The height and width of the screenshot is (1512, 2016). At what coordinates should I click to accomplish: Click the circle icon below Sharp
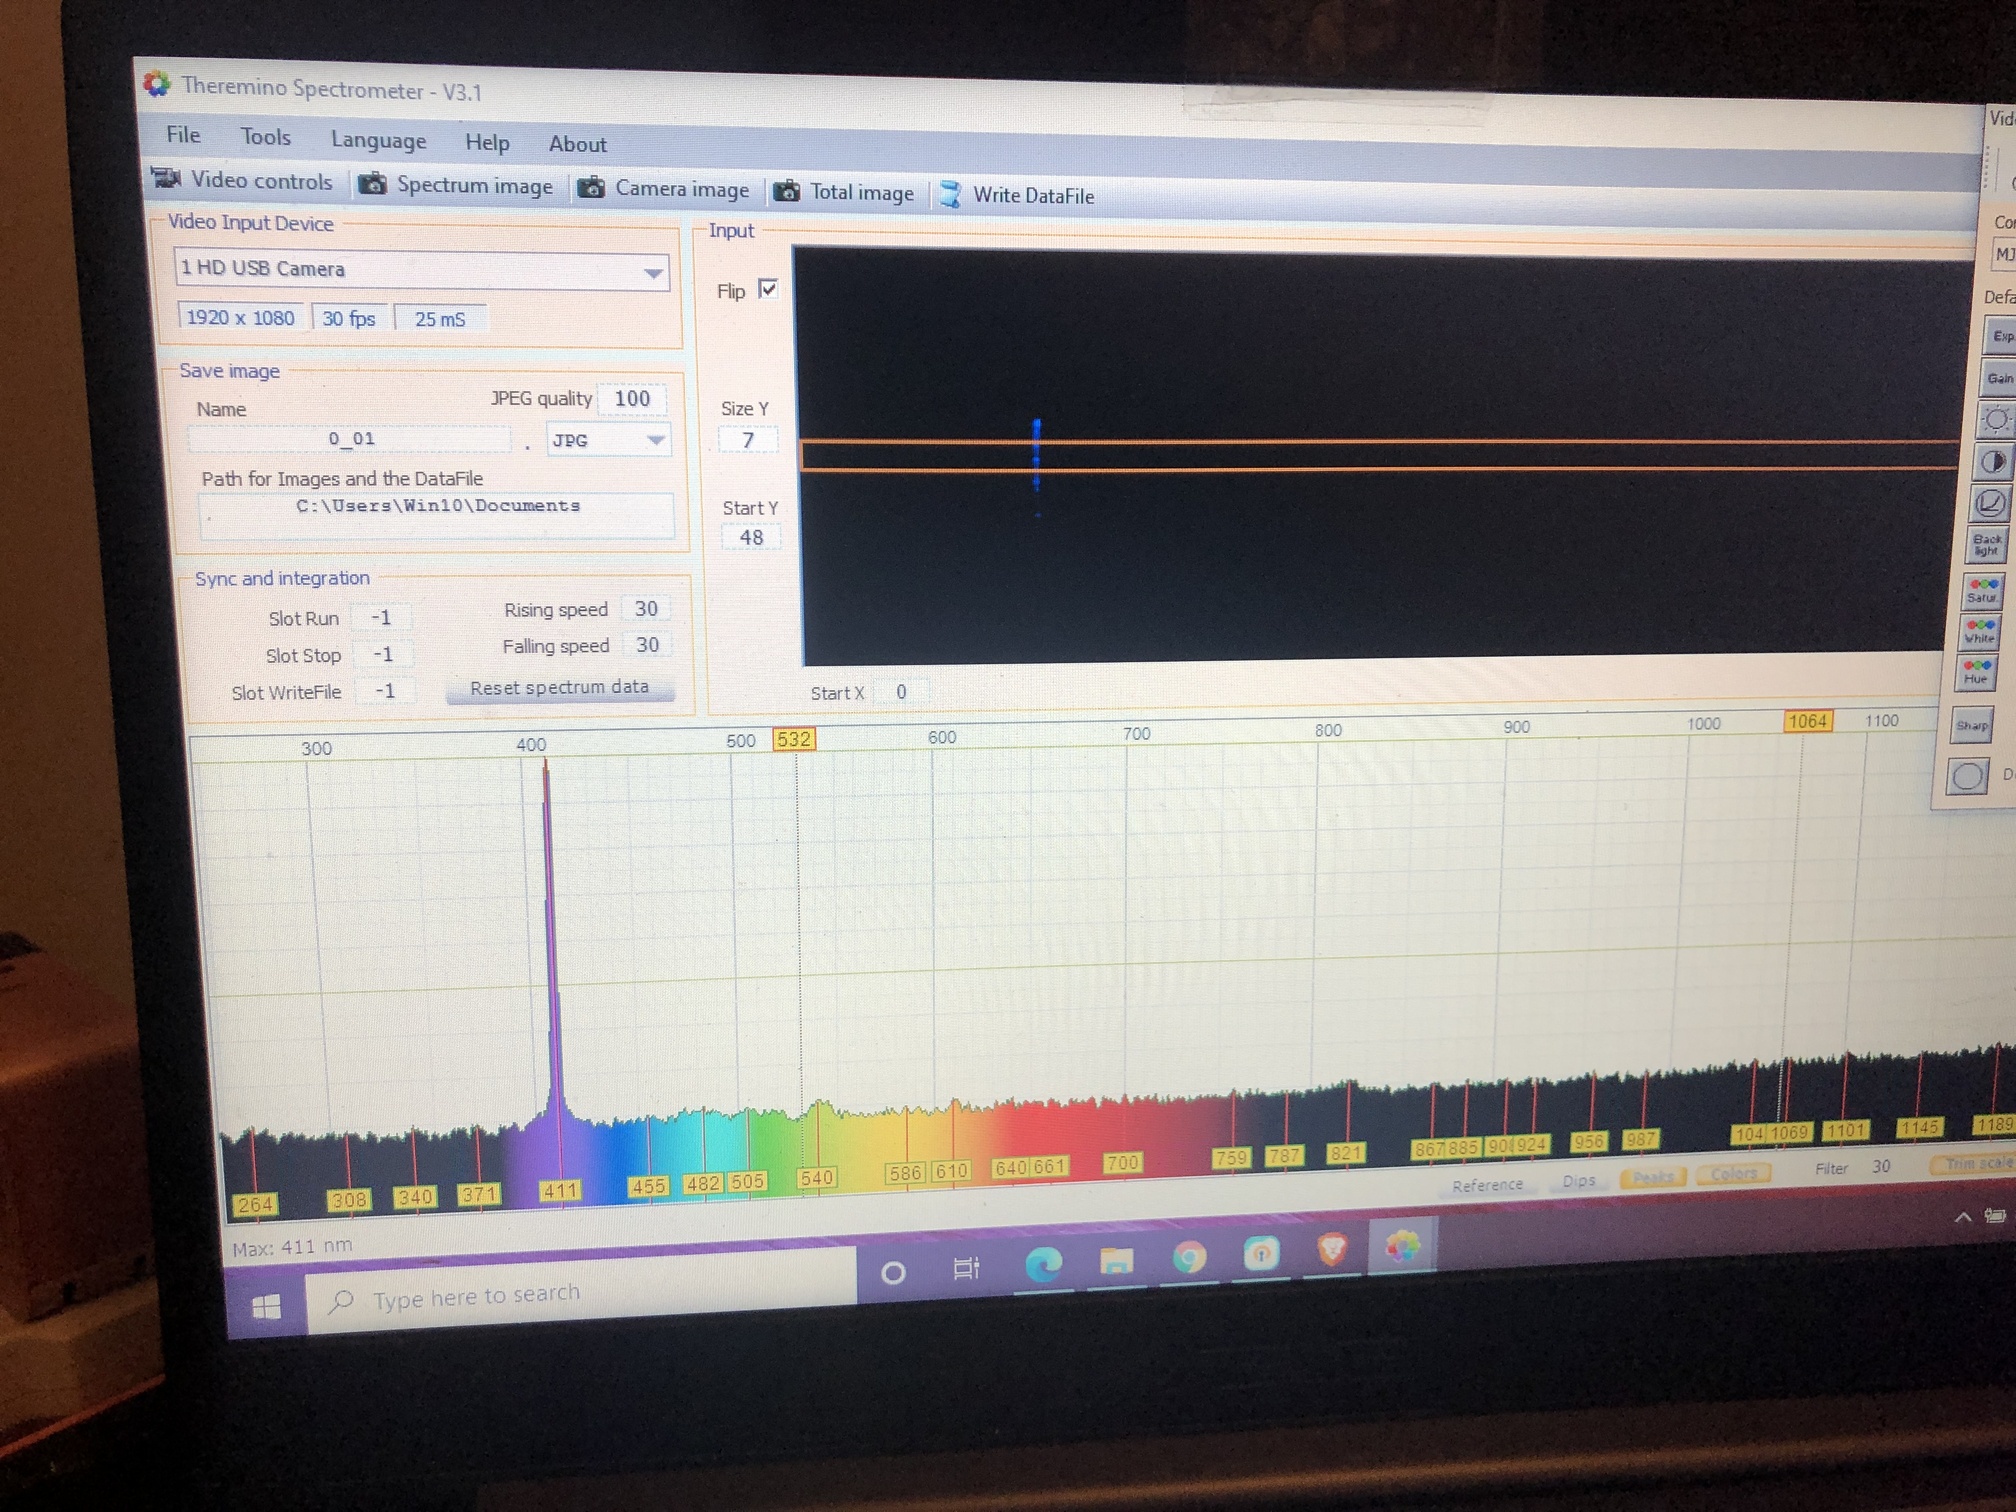click(x=1967, y=776)
